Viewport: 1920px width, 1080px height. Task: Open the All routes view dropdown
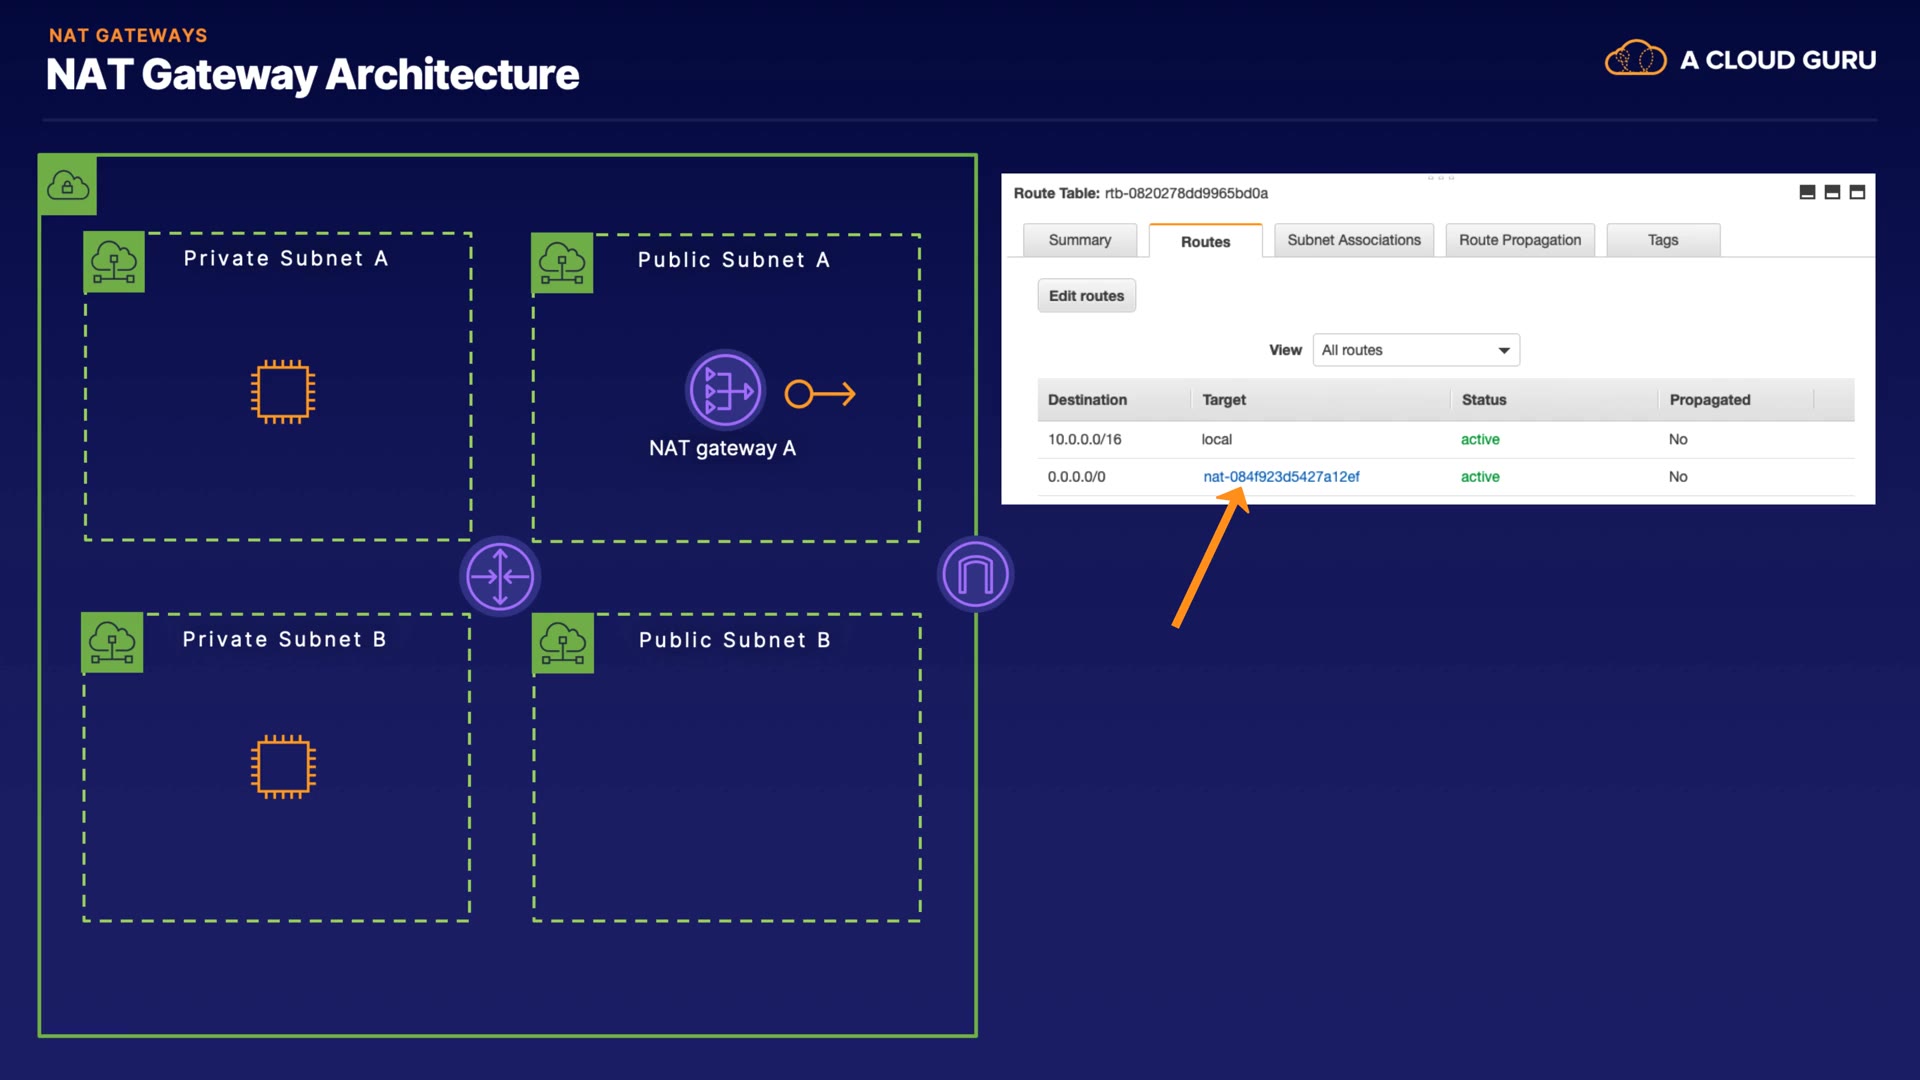[1414, 350]
